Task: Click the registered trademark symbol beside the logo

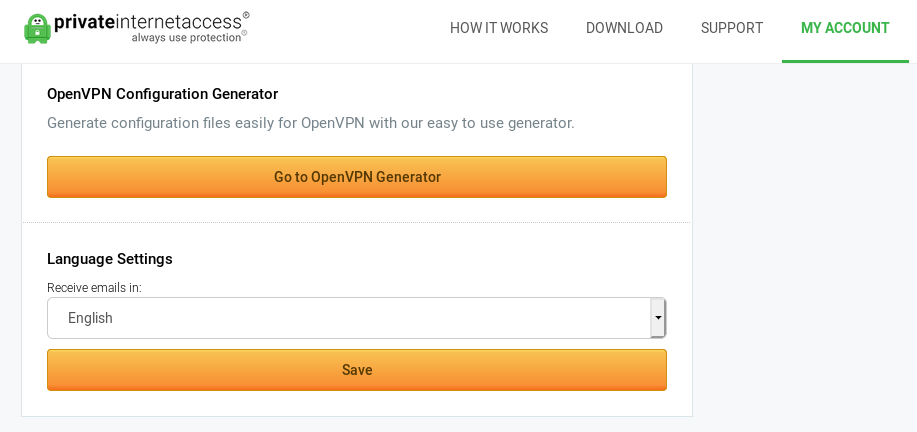Action: pos(246,15)
